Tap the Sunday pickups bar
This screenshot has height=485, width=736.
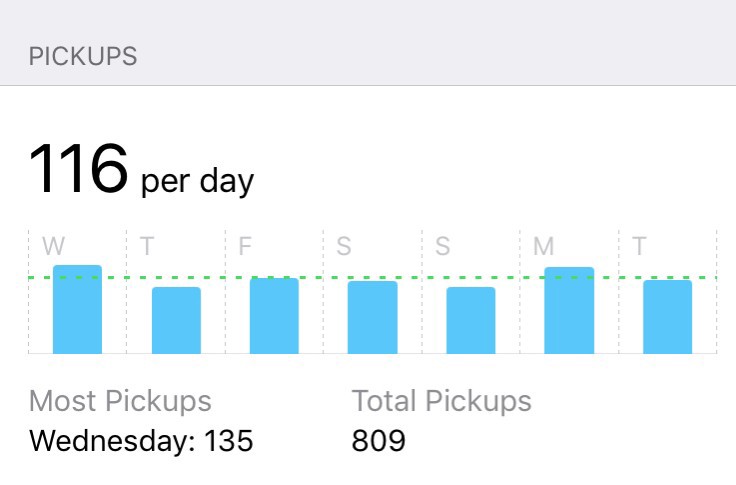pyautogui.click(x=471, y=320)
